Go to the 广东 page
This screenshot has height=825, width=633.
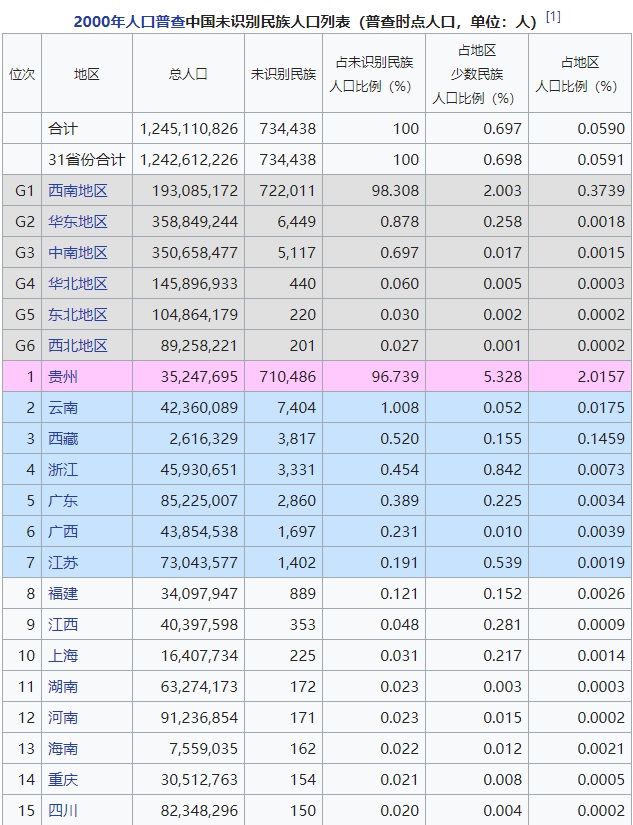[x=63, y=501]
